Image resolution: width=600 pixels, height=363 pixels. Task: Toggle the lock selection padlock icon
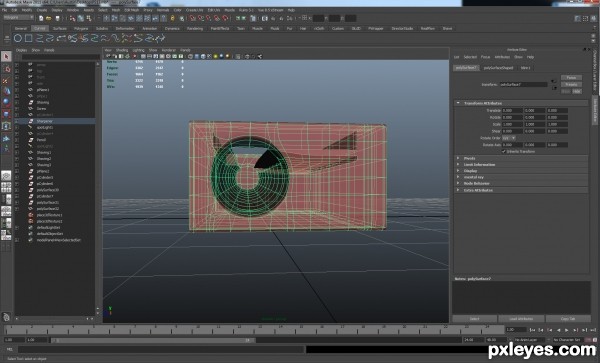pos(173,18)
